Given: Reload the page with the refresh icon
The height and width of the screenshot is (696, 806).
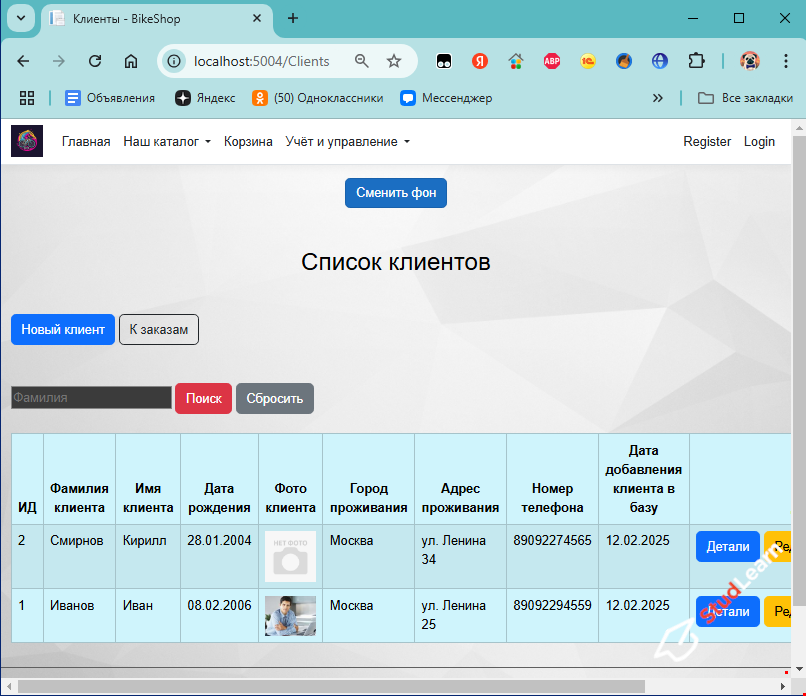Looking at the screenshot, I should [95, 61].
